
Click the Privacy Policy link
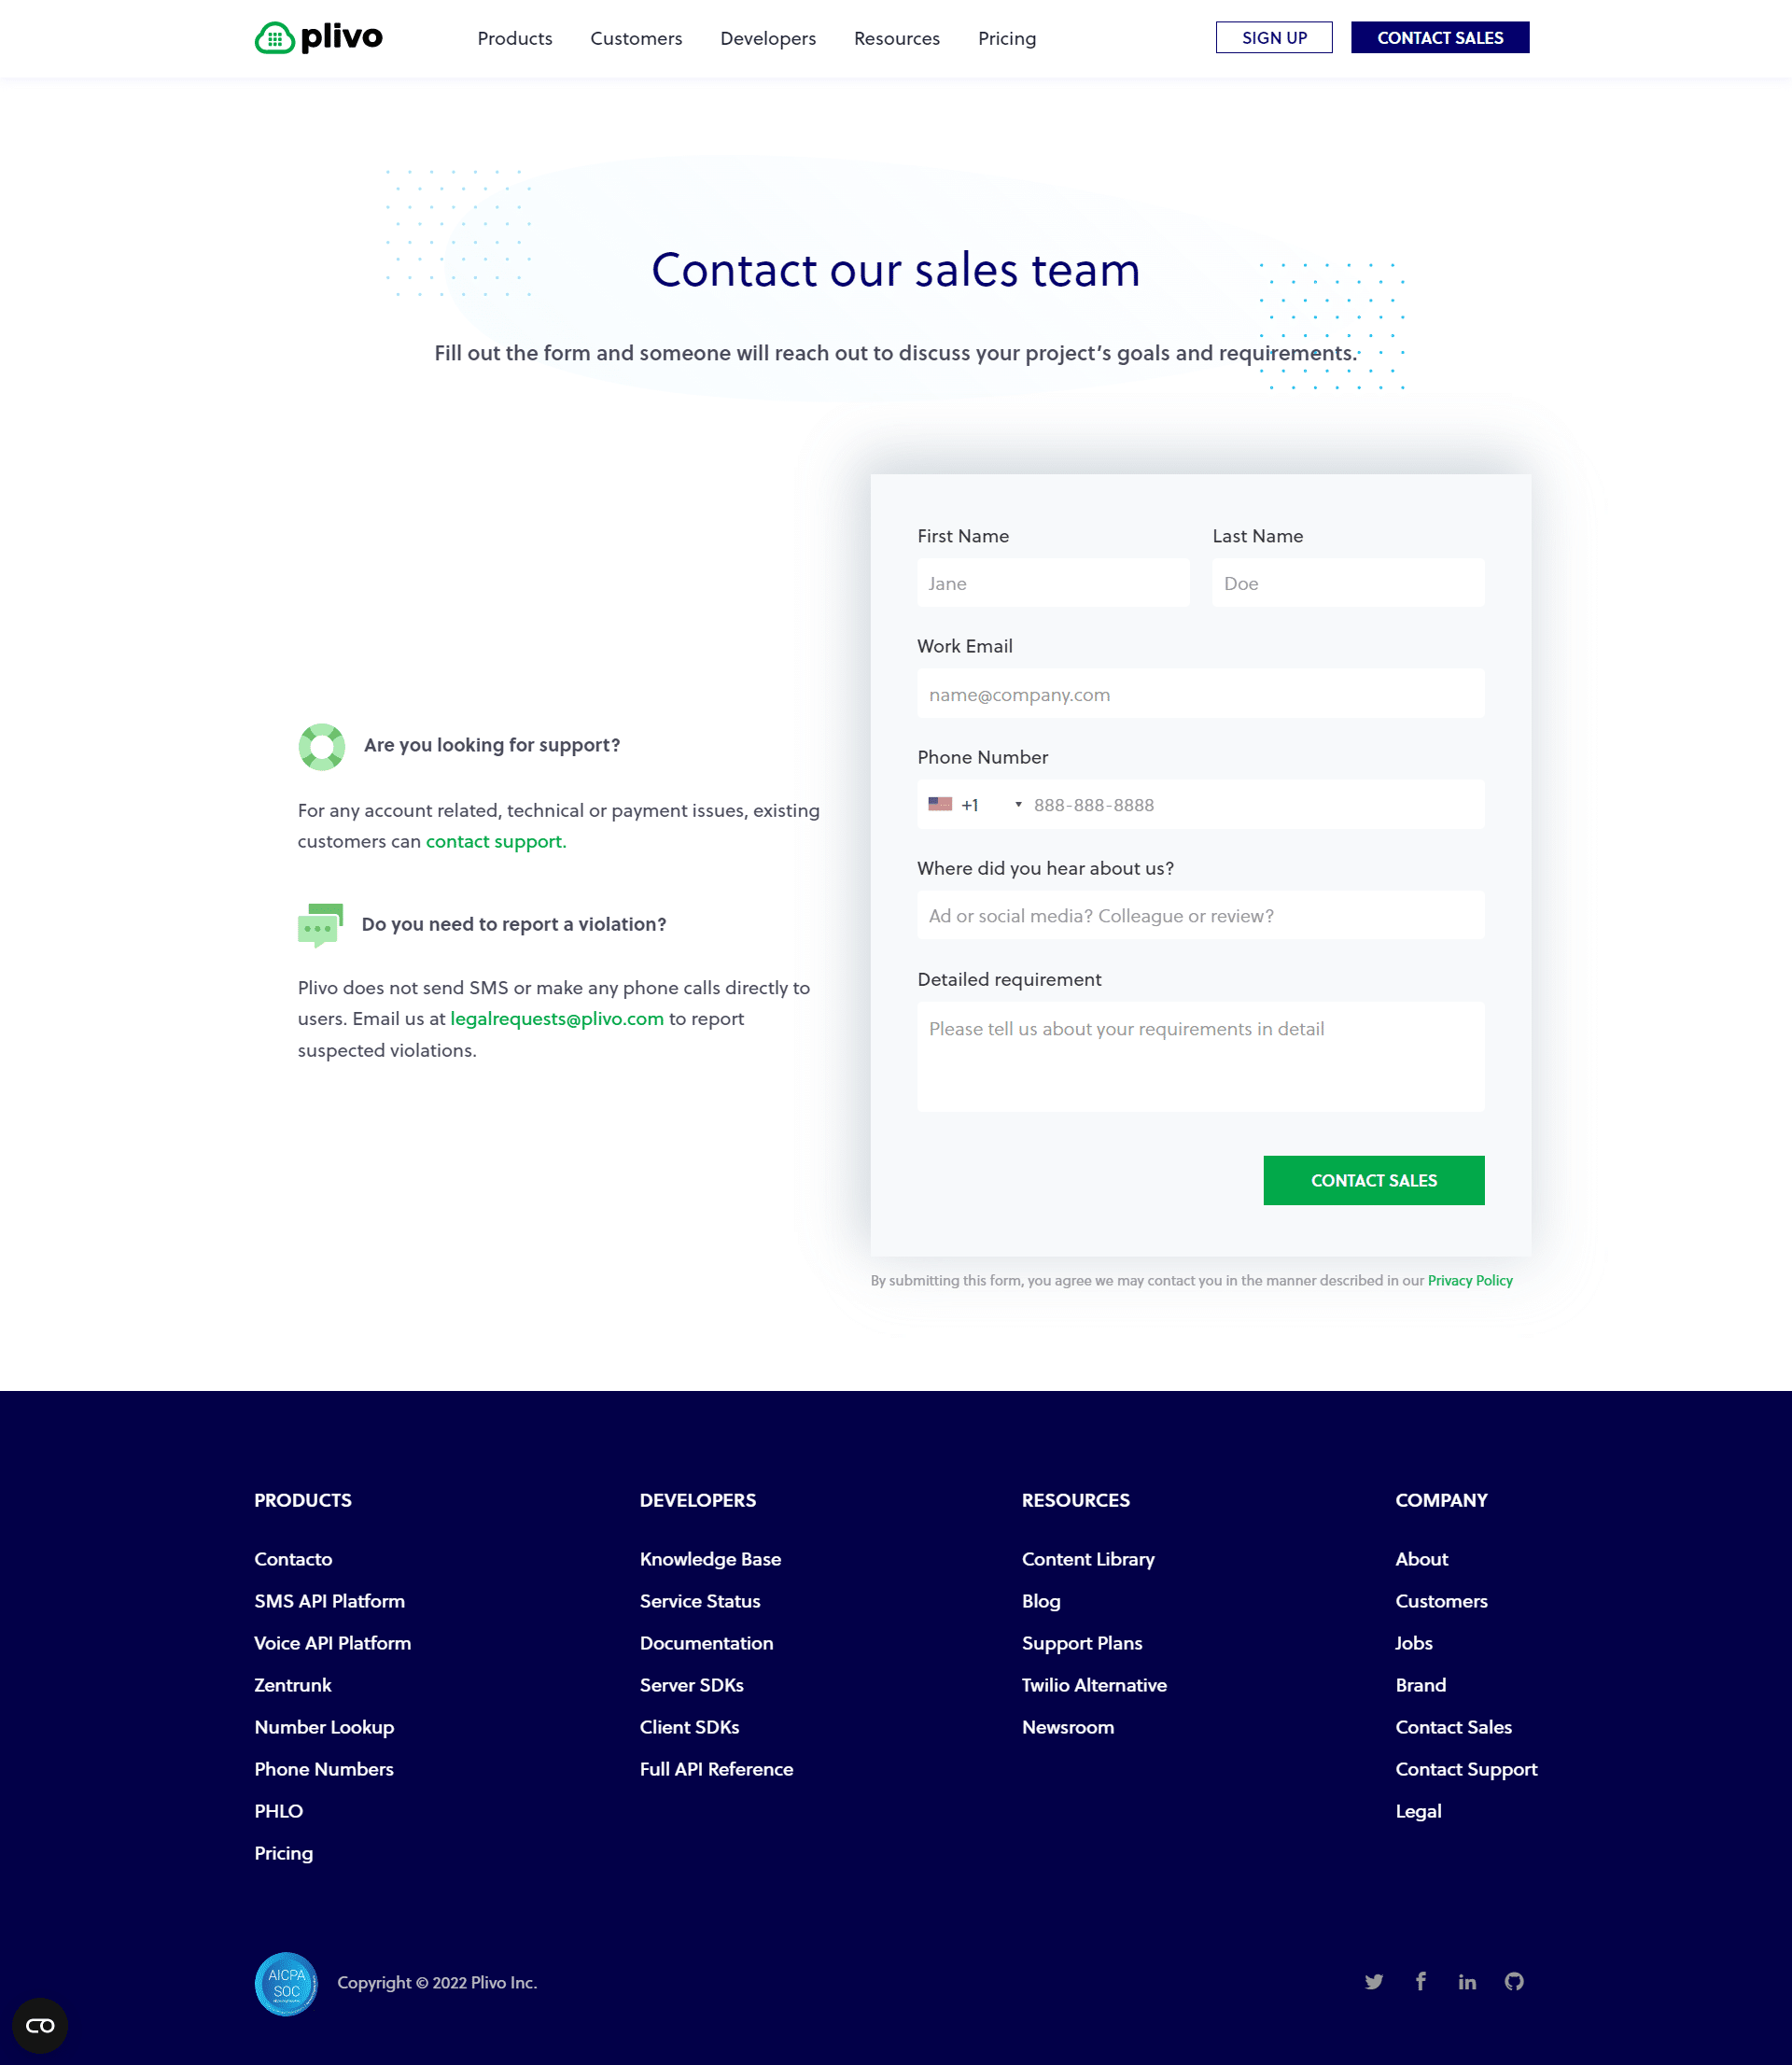[x=1469, y=1280]
